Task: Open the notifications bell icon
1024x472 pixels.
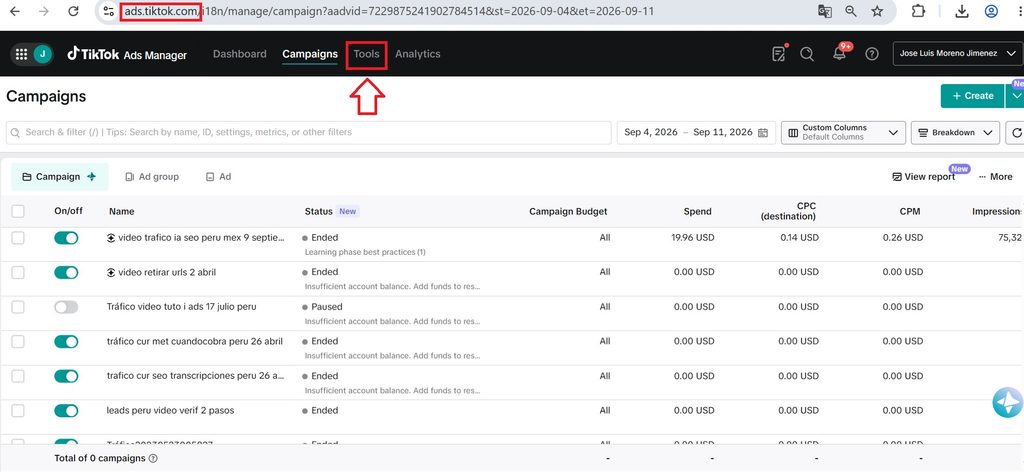Action: click(840, 54)
